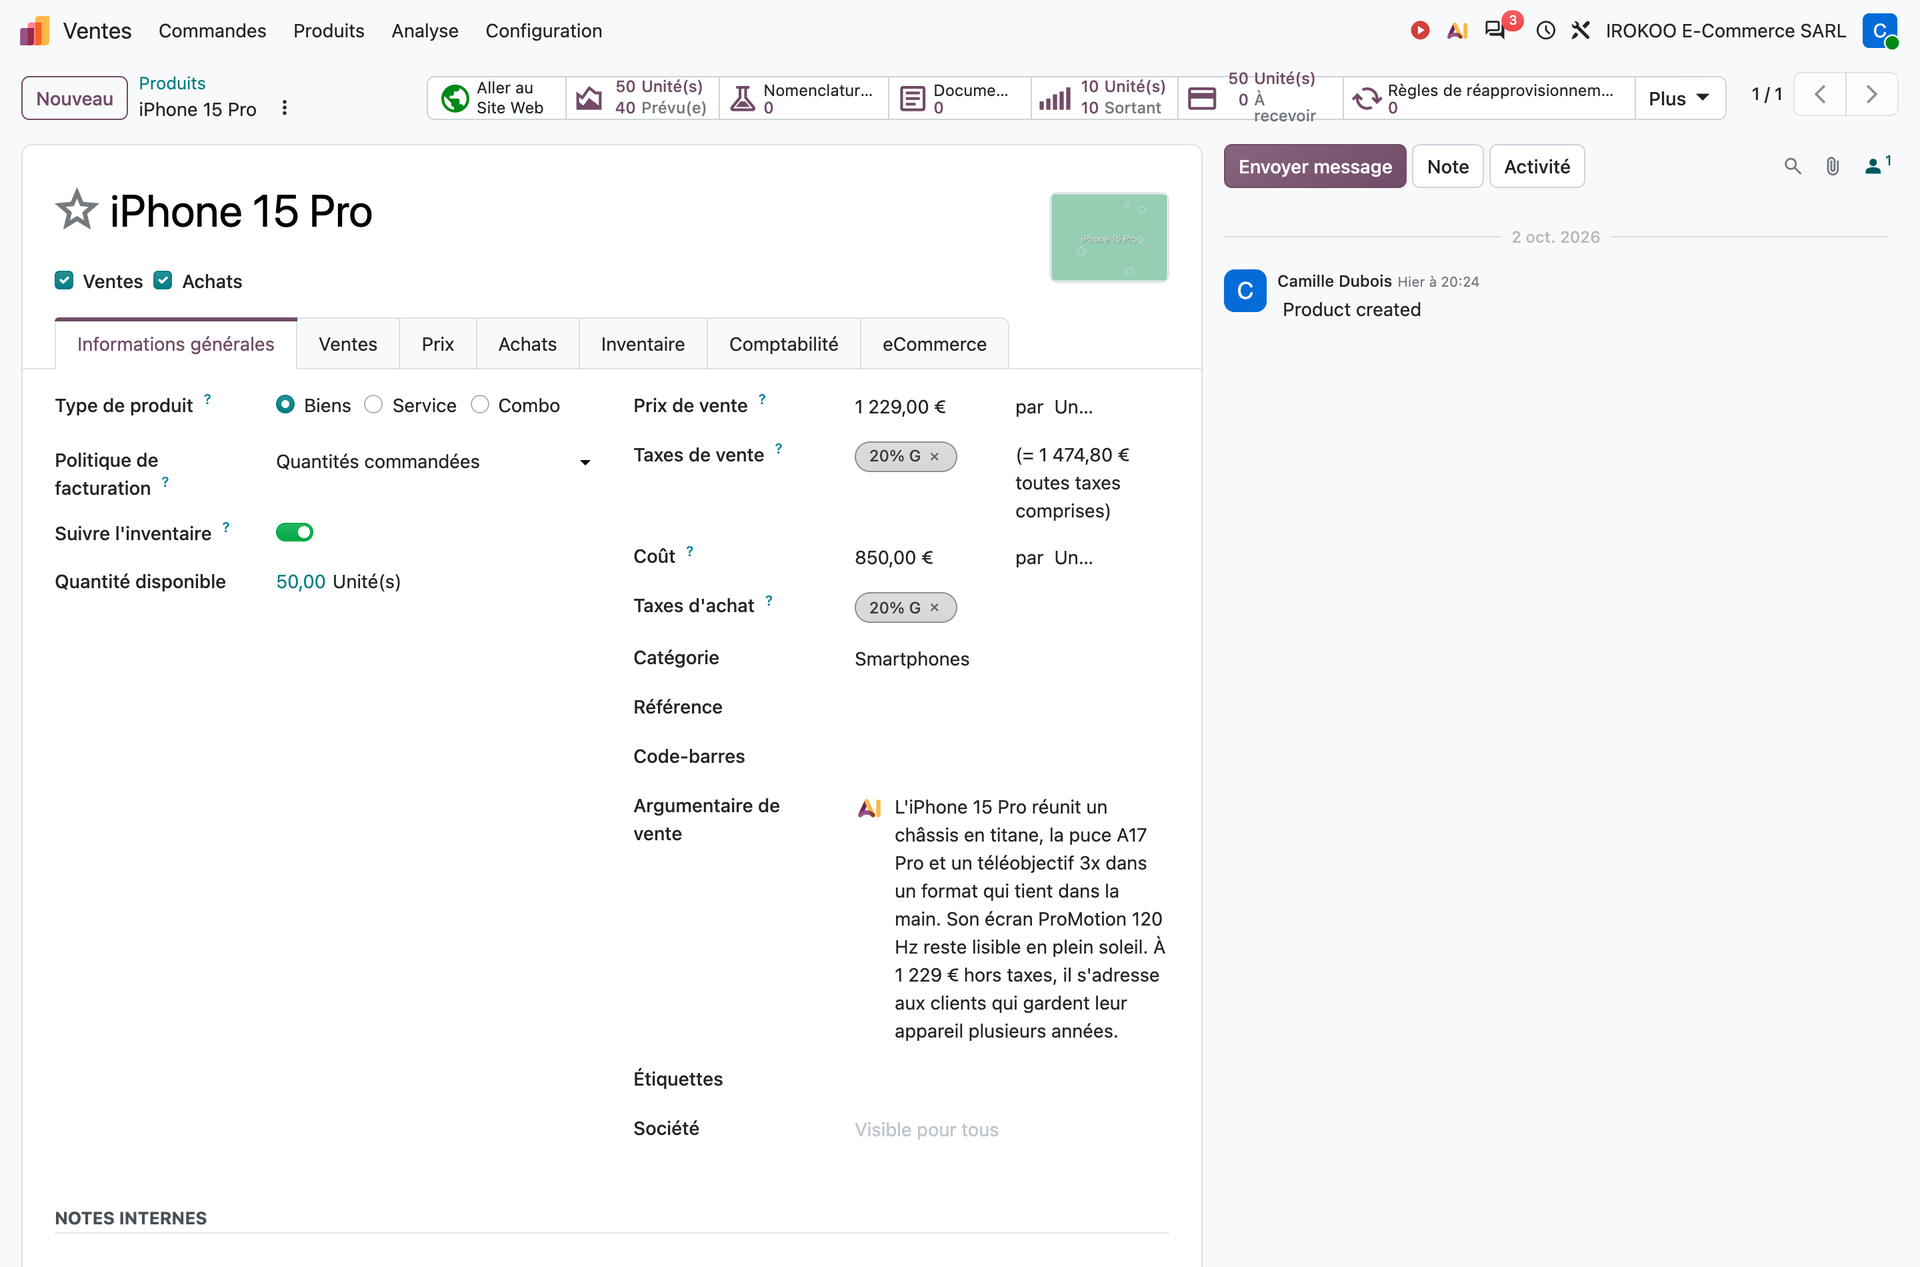Click the red record icon in top bar

pyautogui.click(x=1419, y=31)
